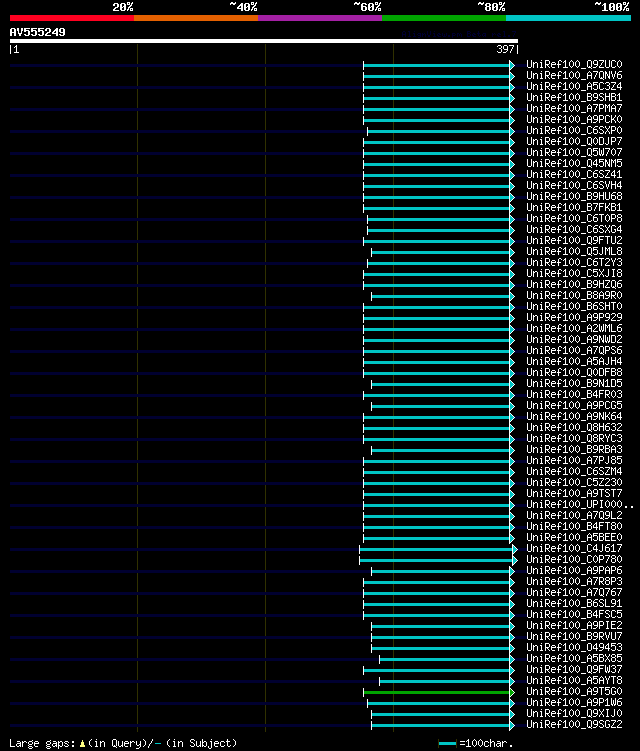Select subject label UniRef100_Q0DJP7
The height and width of the screenshot is (751, 640).
coord(574,141)
